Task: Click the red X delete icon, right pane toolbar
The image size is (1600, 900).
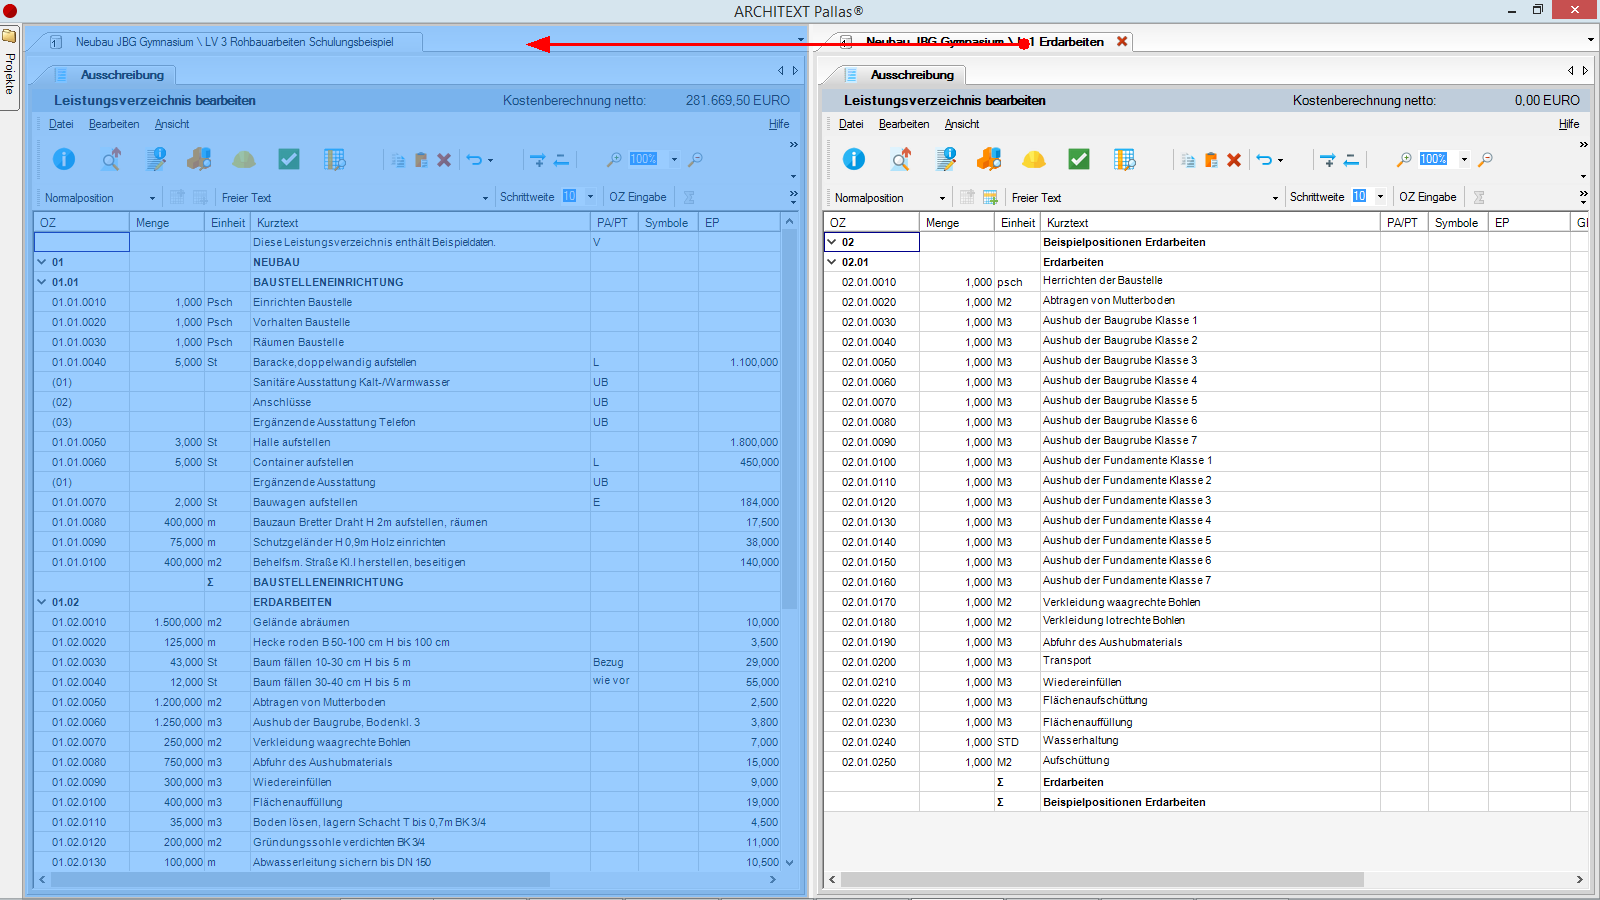Action: pyautogui.click(x=1234, y=160)
